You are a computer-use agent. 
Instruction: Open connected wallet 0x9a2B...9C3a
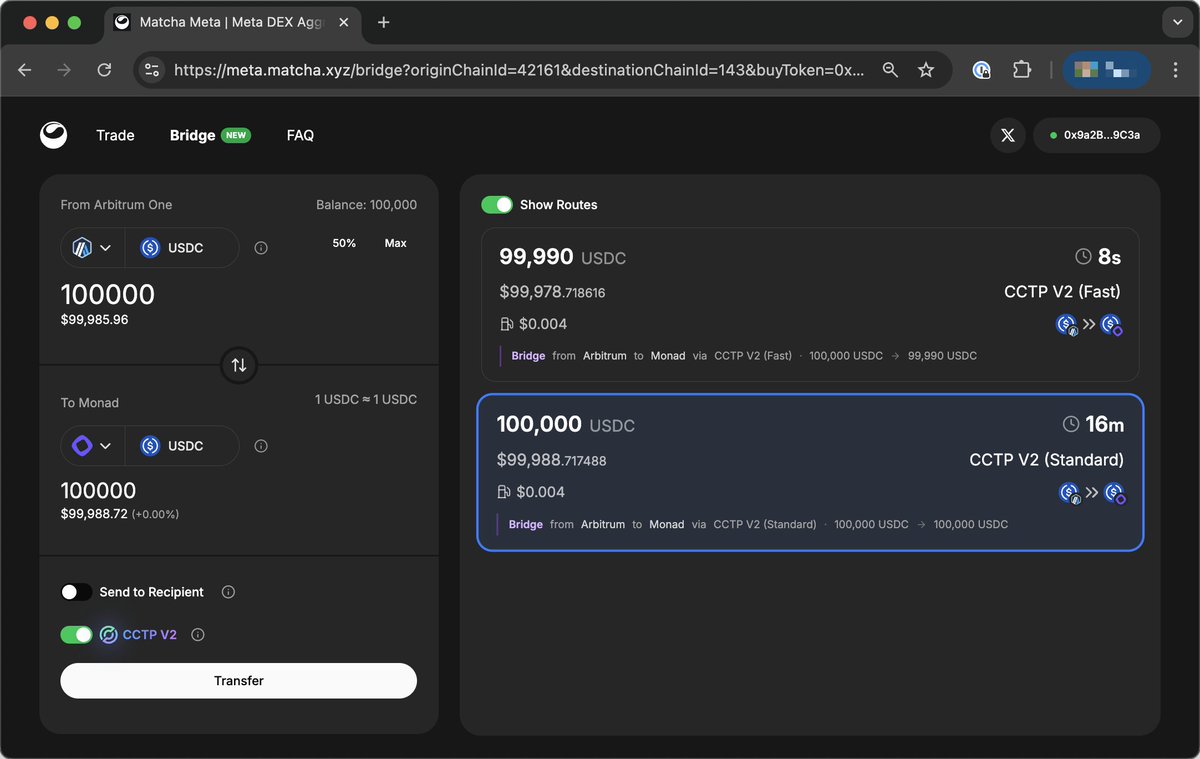point(1097,135)
